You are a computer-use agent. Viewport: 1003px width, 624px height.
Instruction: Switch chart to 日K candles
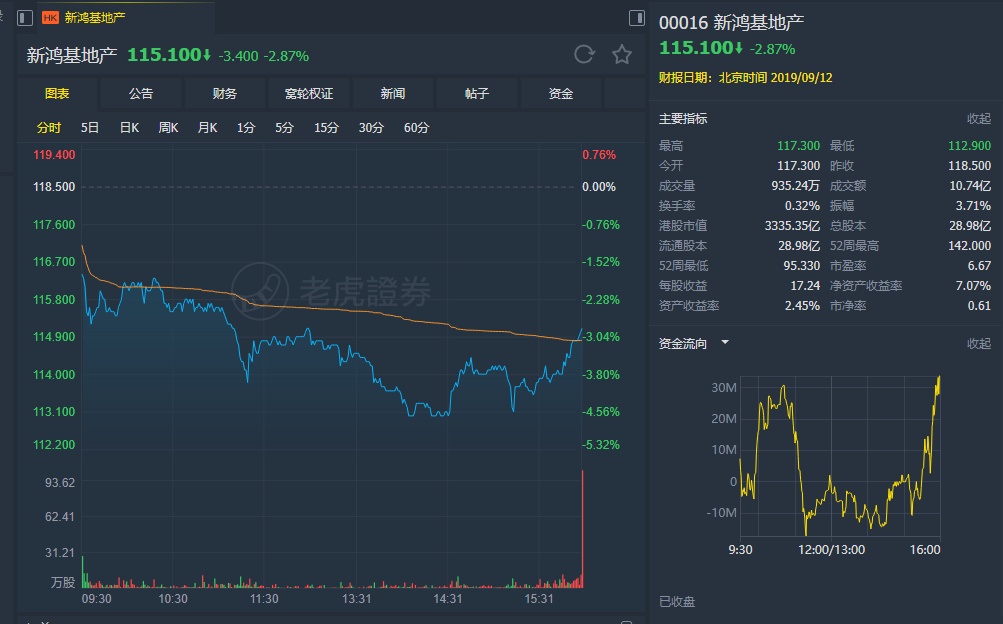coord(129,128)
